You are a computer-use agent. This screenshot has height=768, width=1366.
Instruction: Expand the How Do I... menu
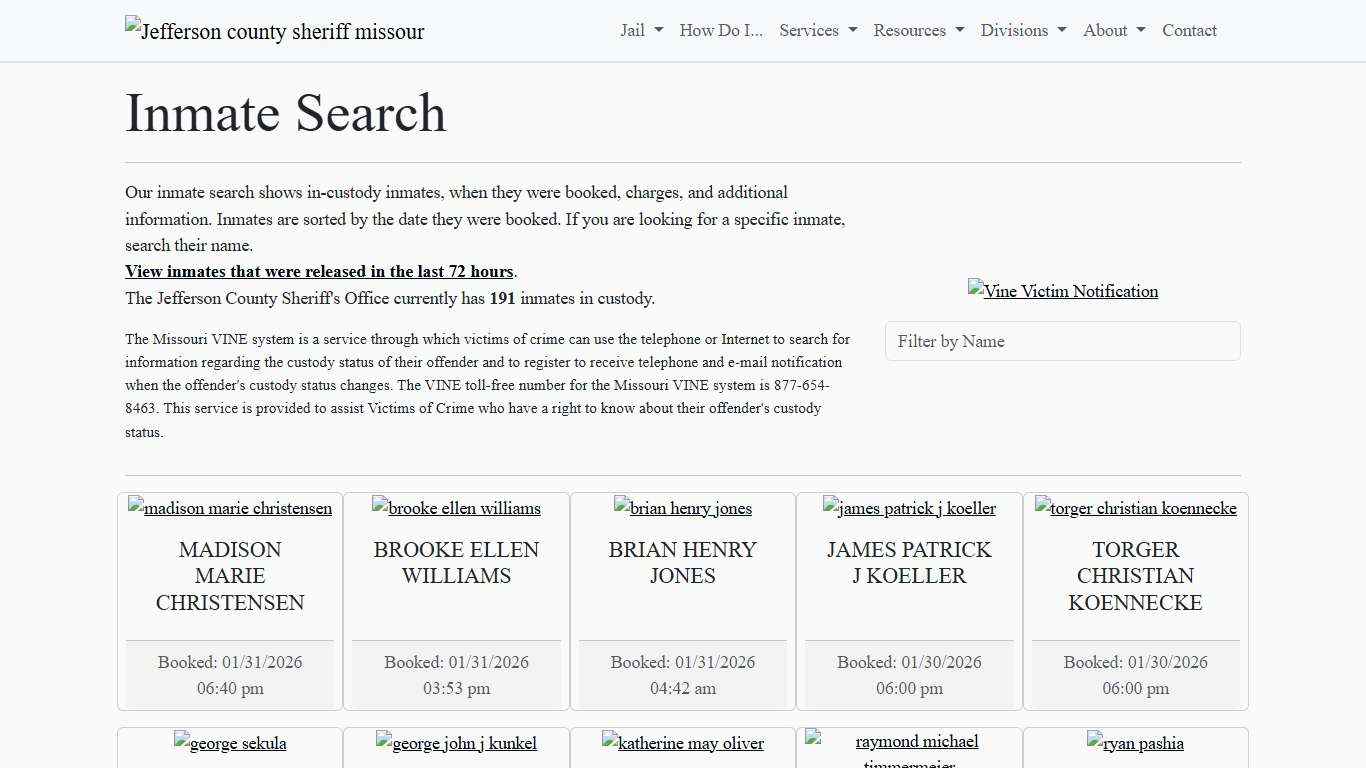(x=720, y=30)
